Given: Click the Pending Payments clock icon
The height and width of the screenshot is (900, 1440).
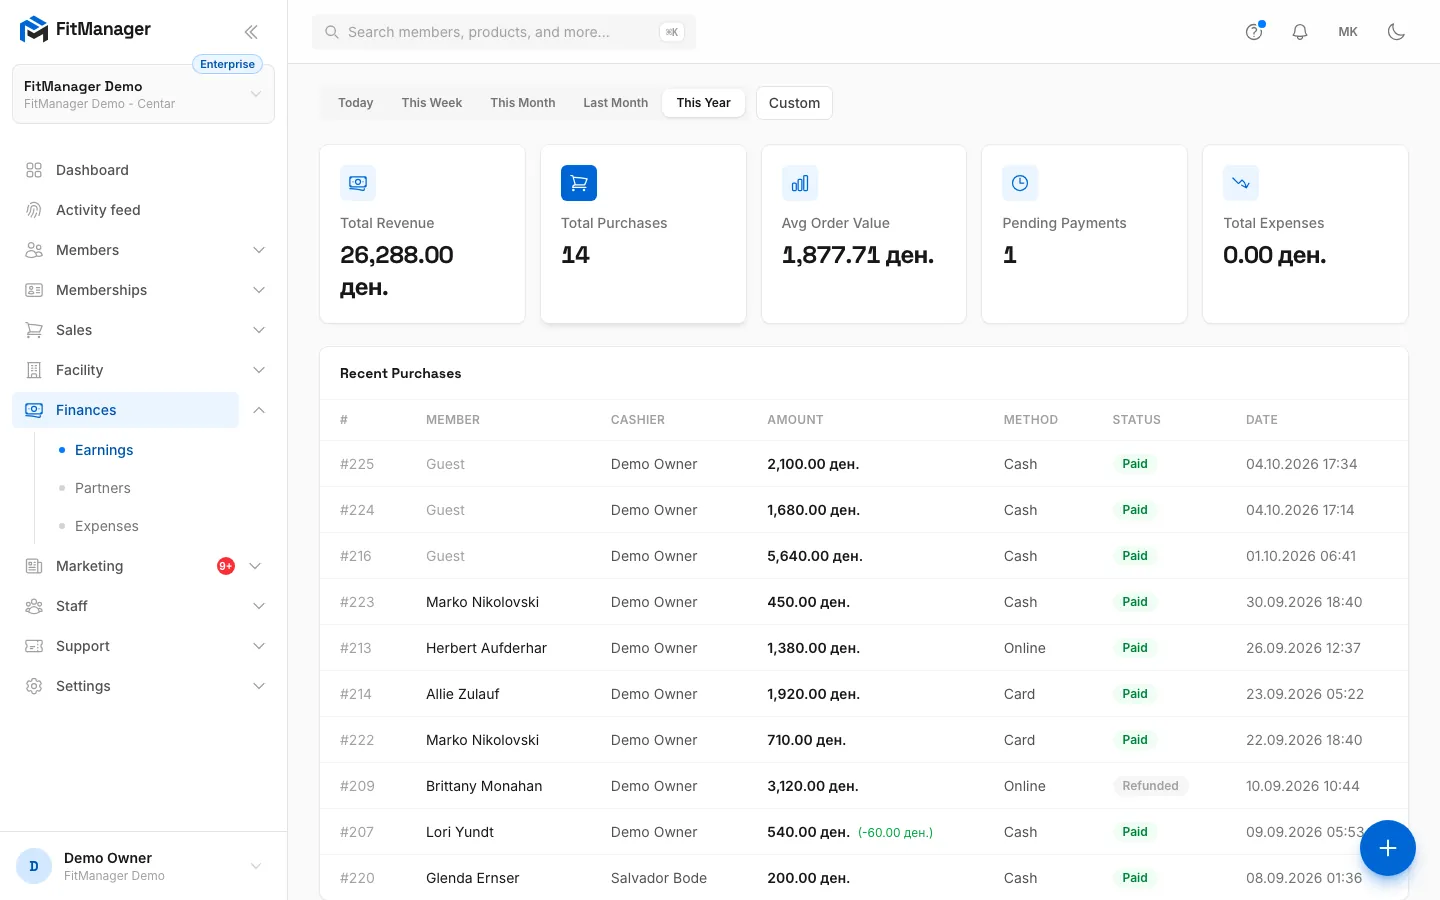Looking at the screenshot, I should (x=1020, y=183).
